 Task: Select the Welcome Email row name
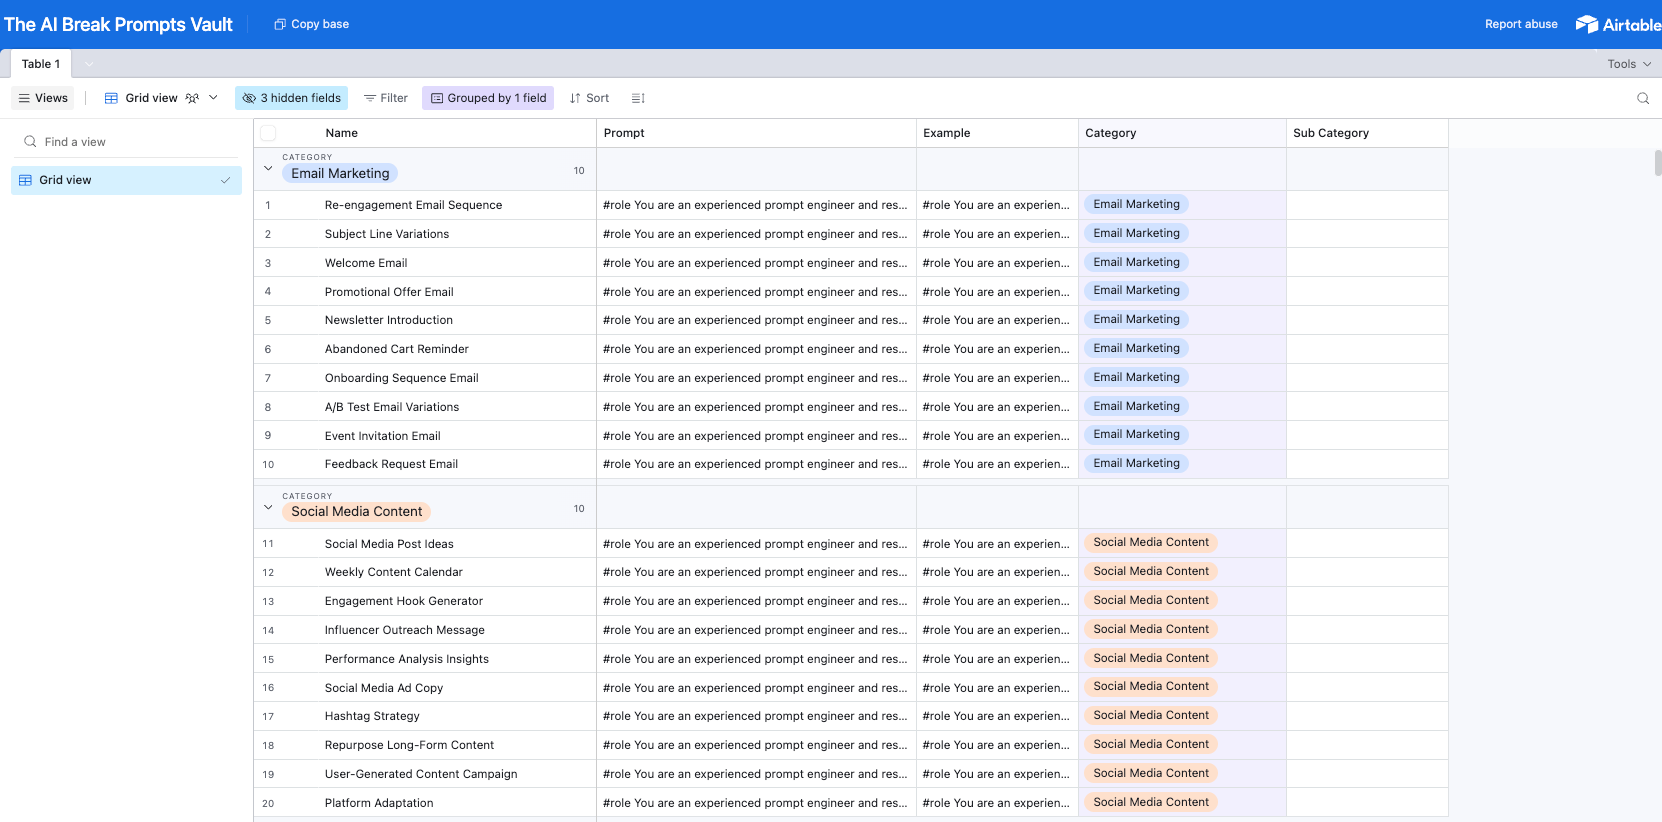(366, 263)
